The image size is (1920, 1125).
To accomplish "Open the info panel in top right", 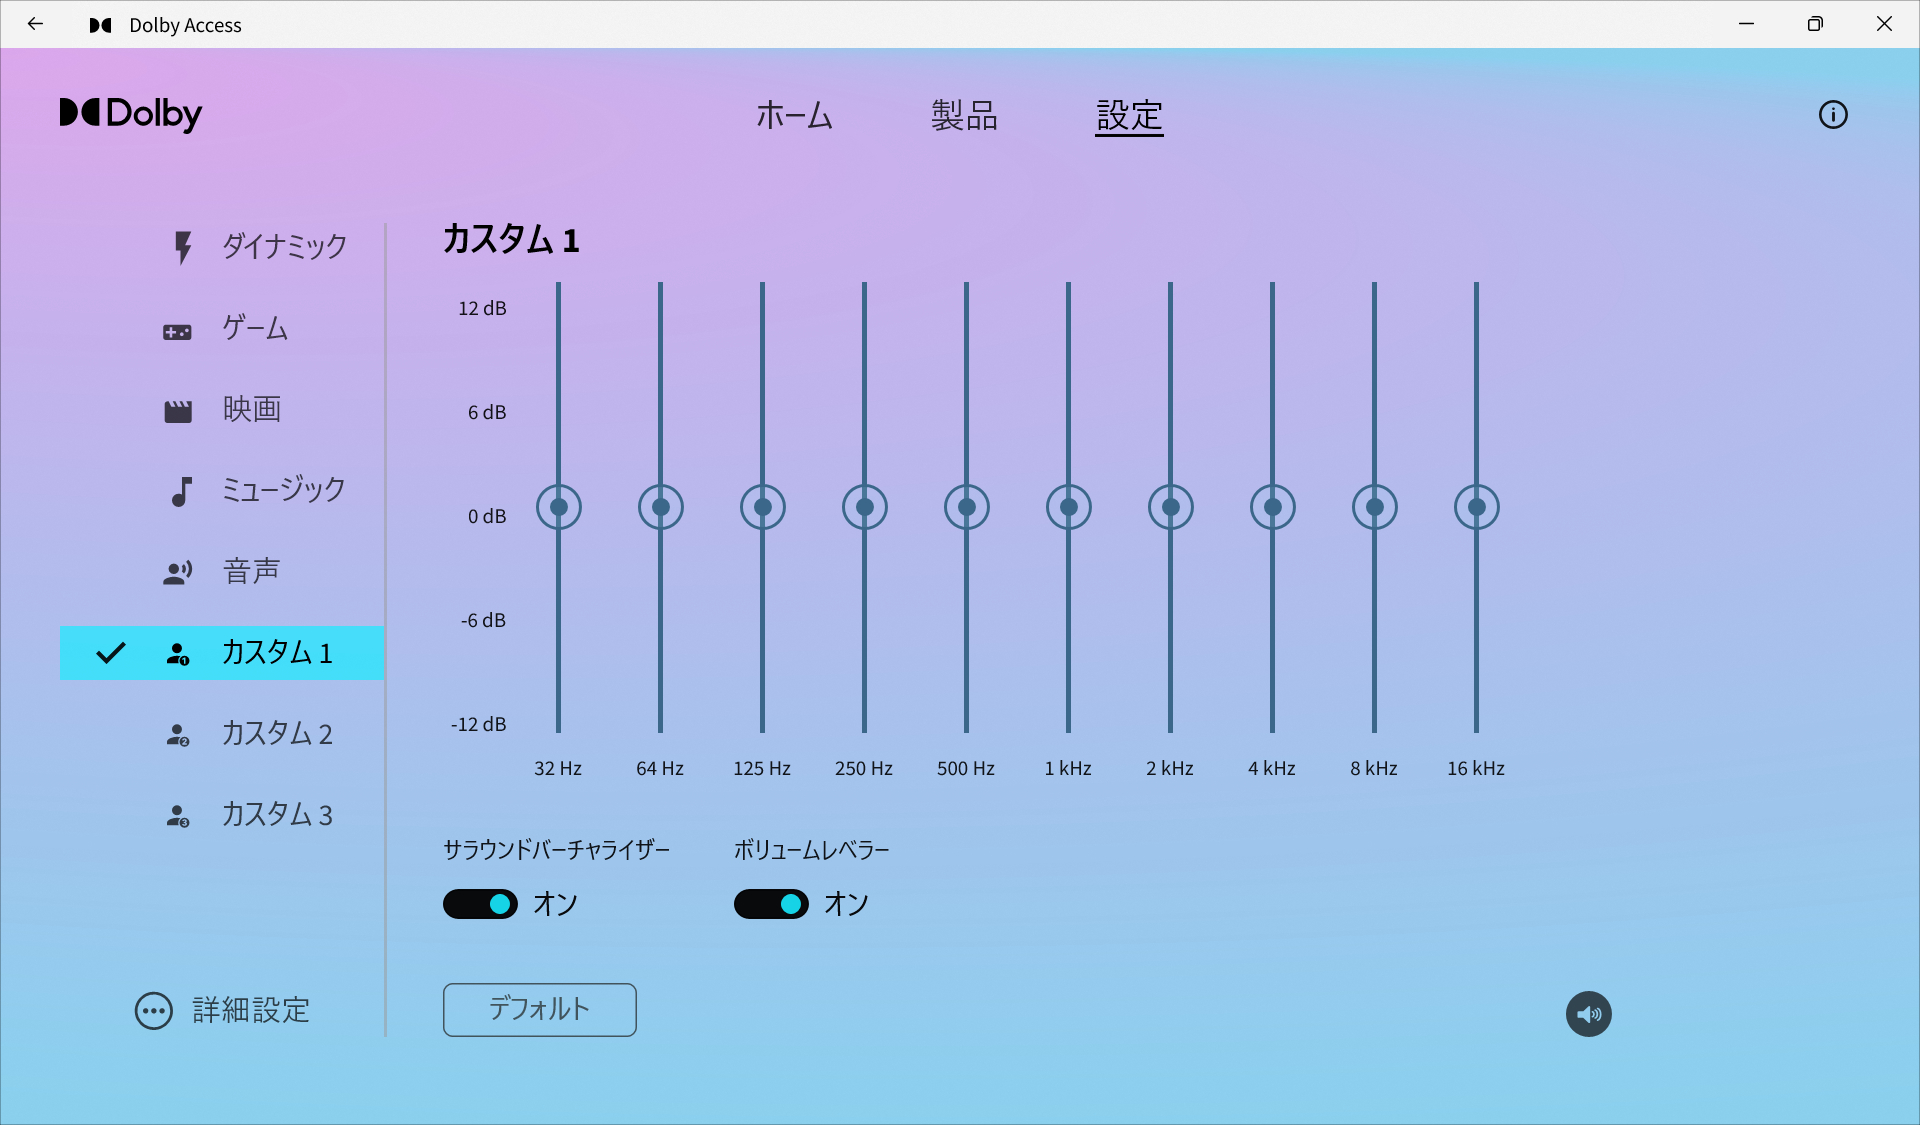I will pos(1833,115).
